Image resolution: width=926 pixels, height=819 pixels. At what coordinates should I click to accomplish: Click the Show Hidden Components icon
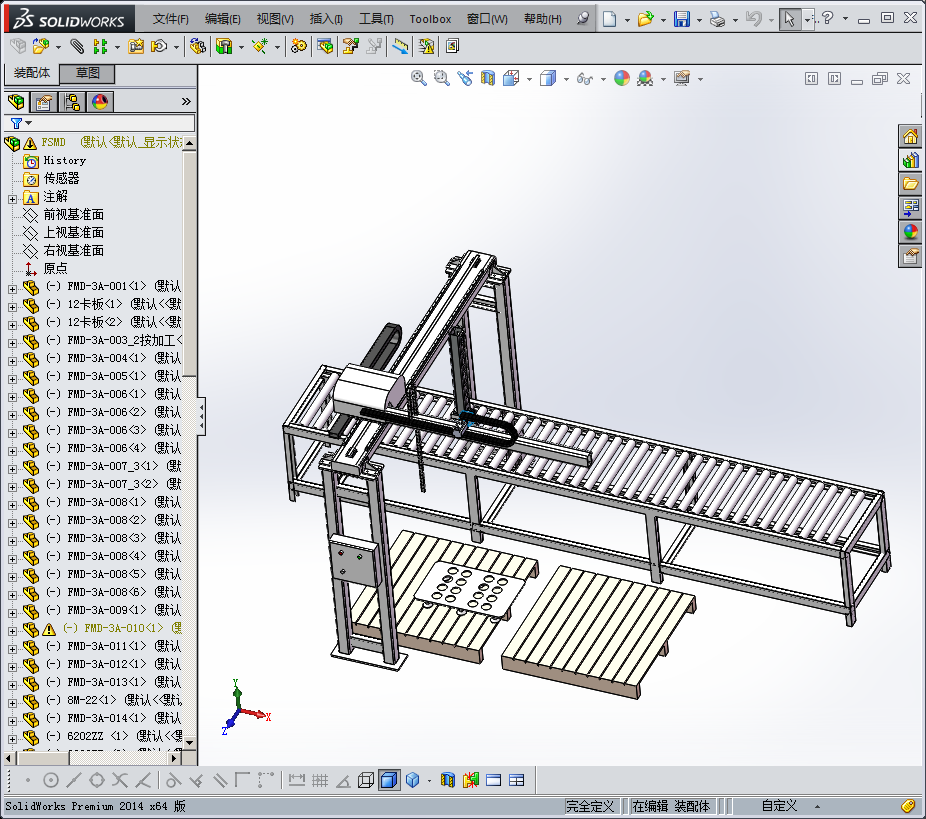click(198, 46)
